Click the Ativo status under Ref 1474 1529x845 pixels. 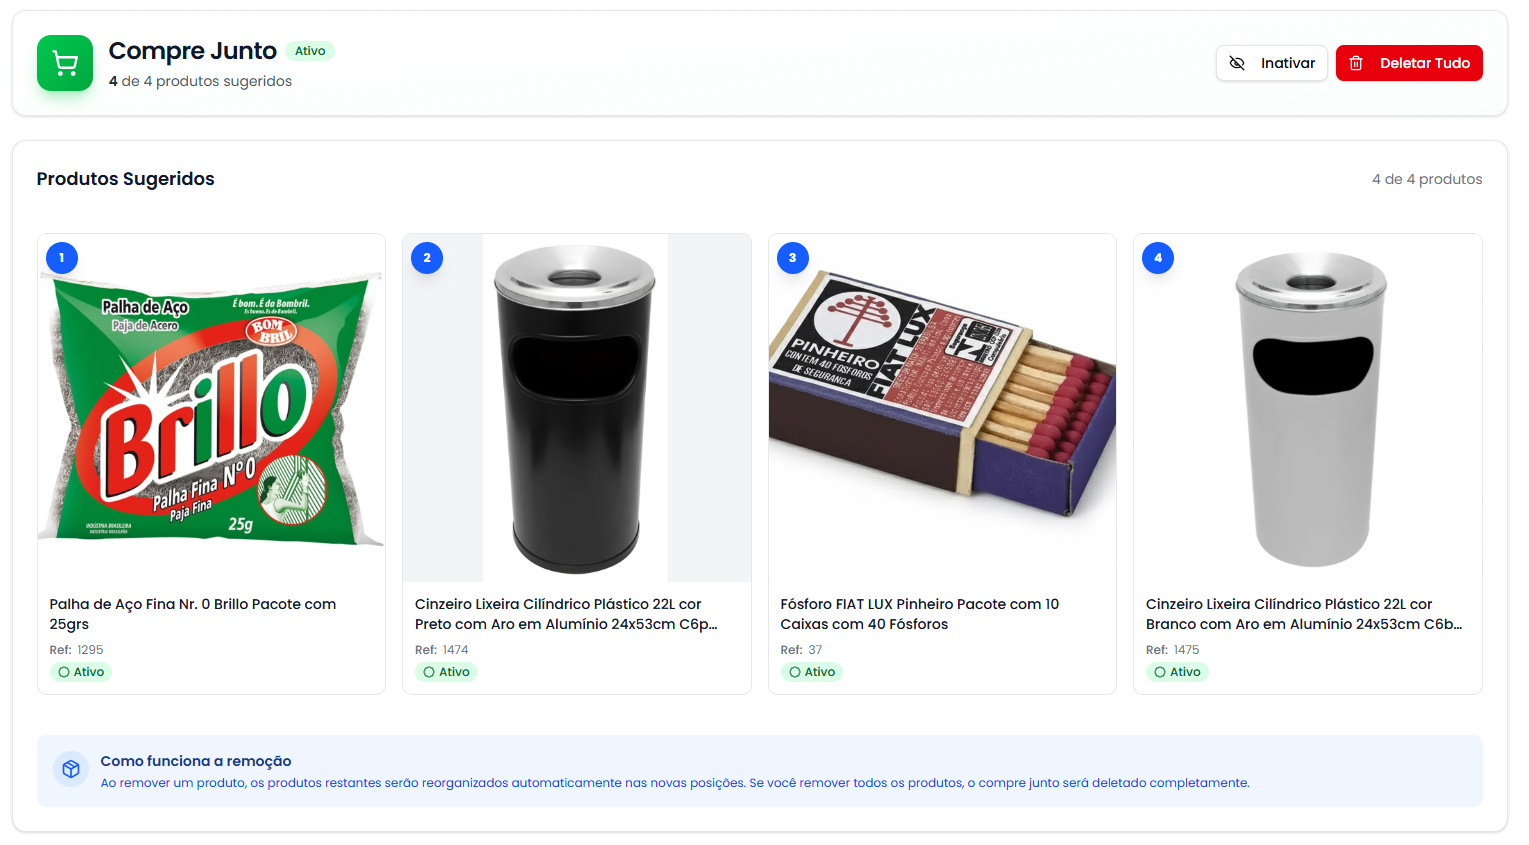pyautogui.click(x=446, y=672)
